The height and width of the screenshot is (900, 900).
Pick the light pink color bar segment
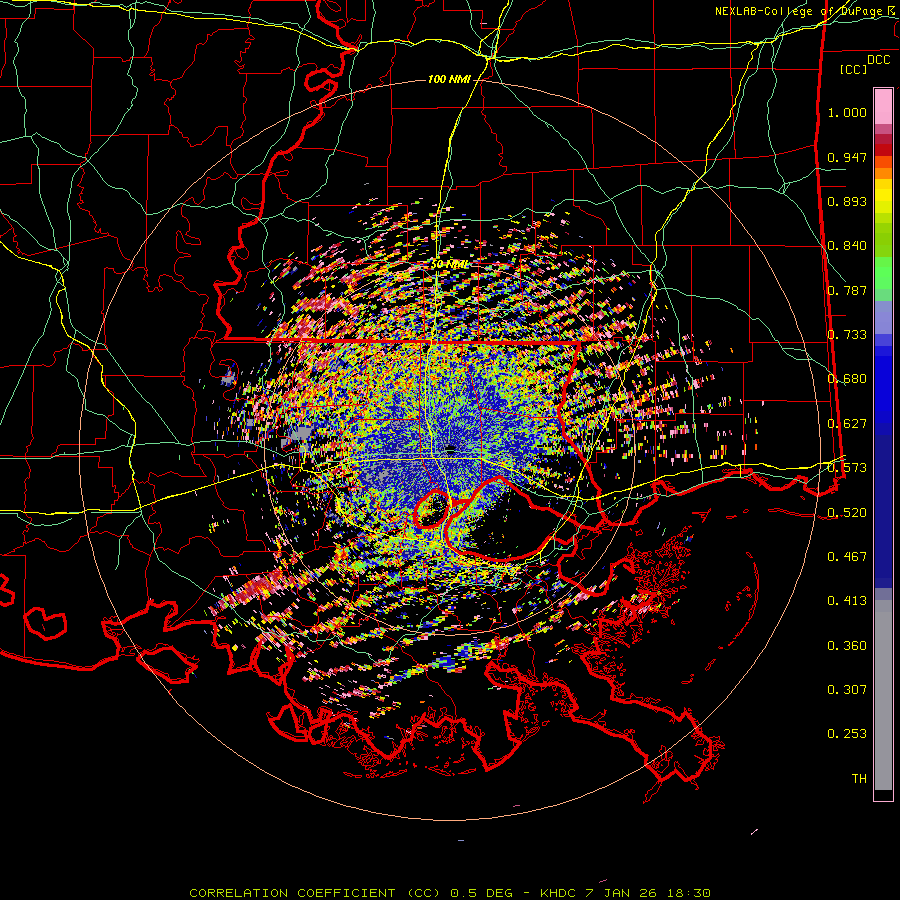pyautogui.click(x=883, y=107)
